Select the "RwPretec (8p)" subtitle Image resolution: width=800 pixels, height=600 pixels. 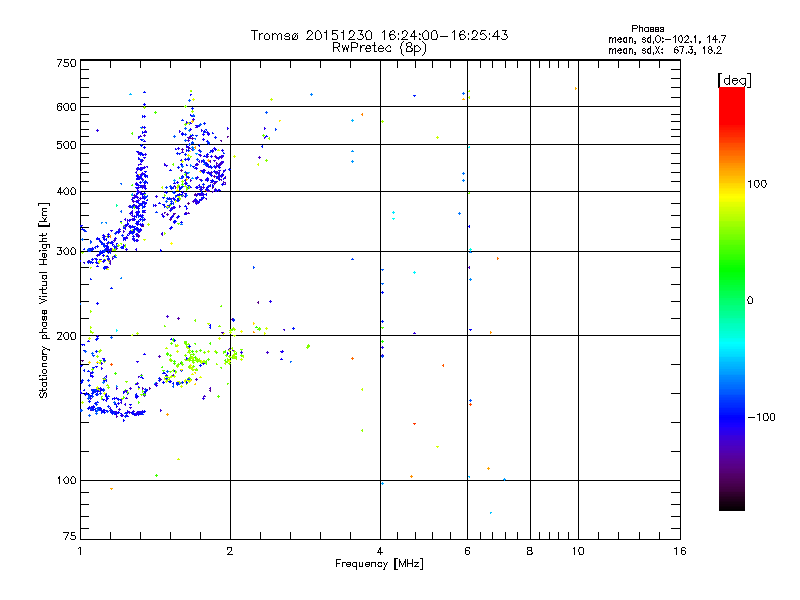click(379, 48)
